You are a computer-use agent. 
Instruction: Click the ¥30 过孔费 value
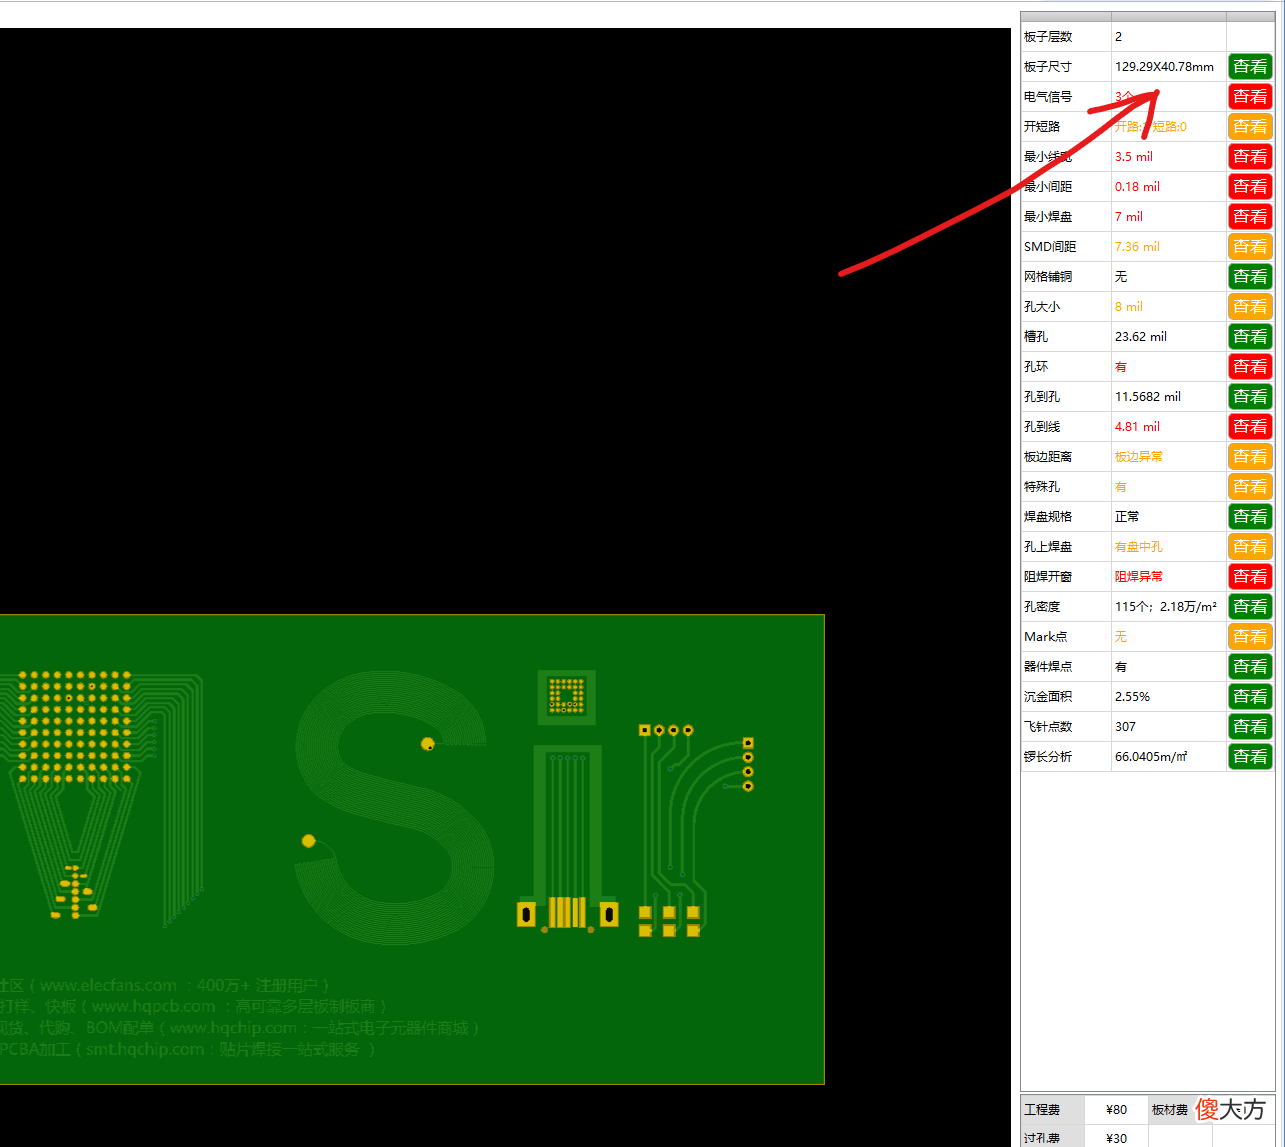click(x=1116, y=1139)
